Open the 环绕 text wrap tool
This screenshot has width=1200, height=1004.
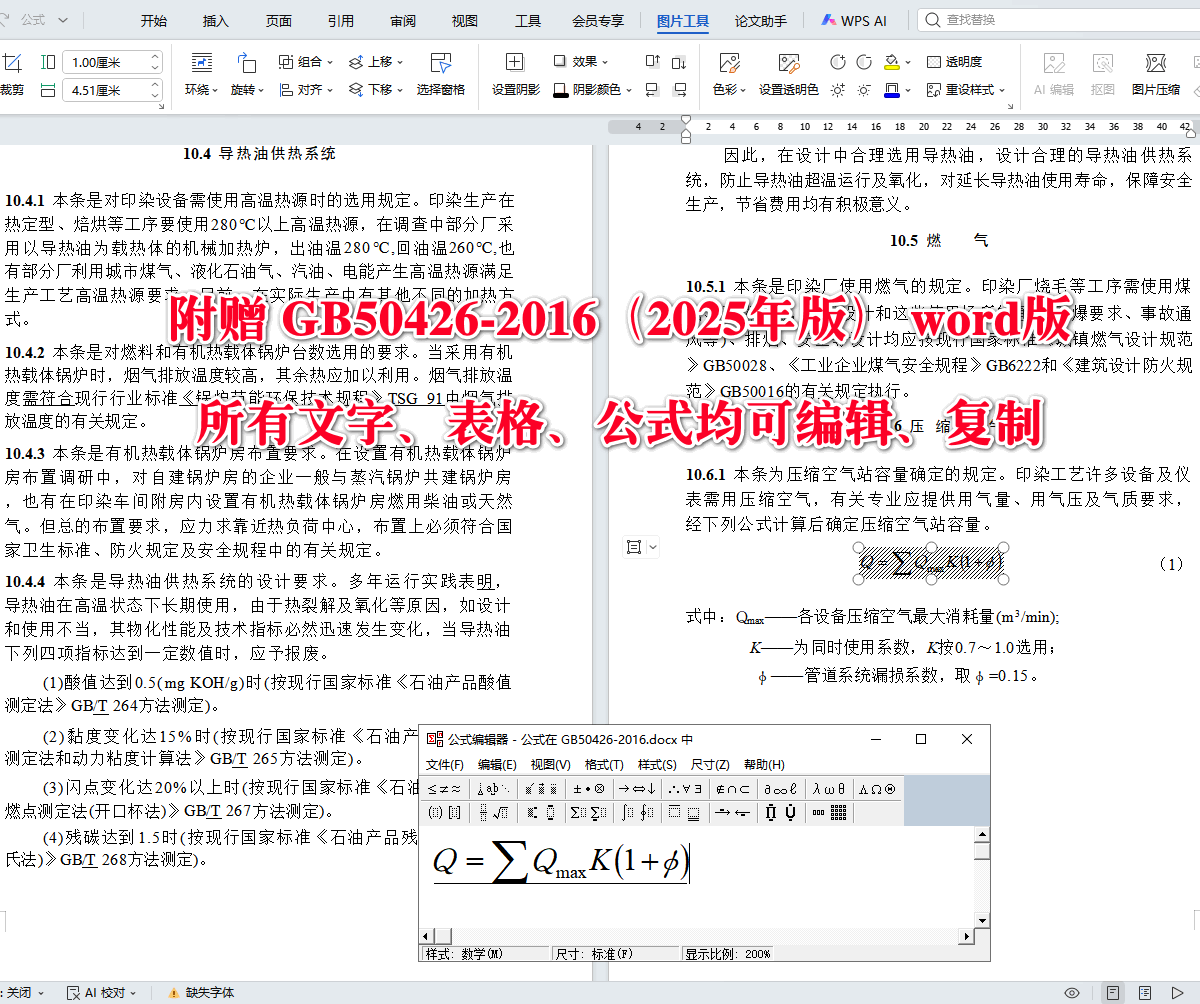[201, 75]
